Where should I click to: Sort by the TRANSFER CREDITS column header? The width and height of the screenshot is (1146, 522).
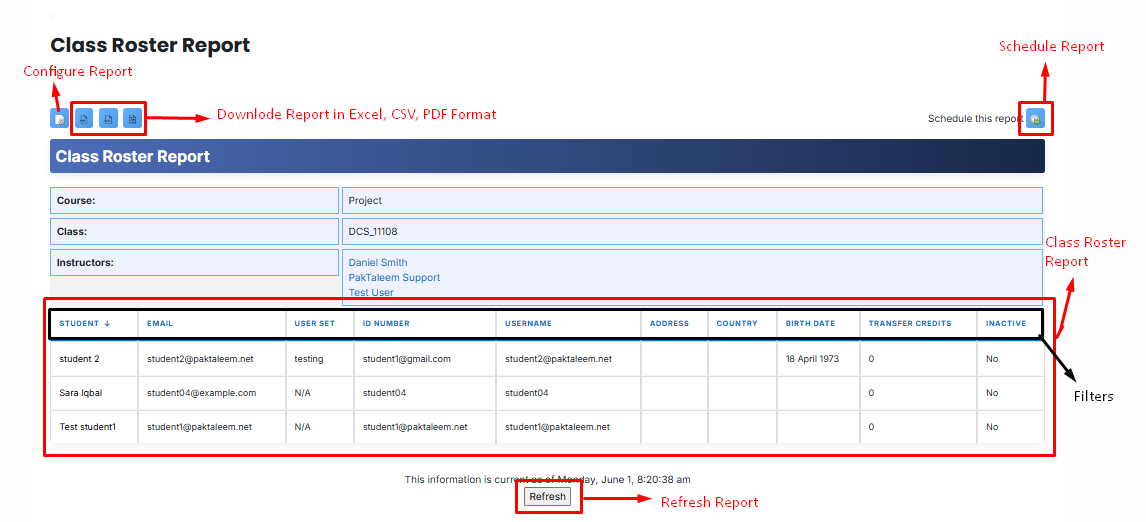910,323
